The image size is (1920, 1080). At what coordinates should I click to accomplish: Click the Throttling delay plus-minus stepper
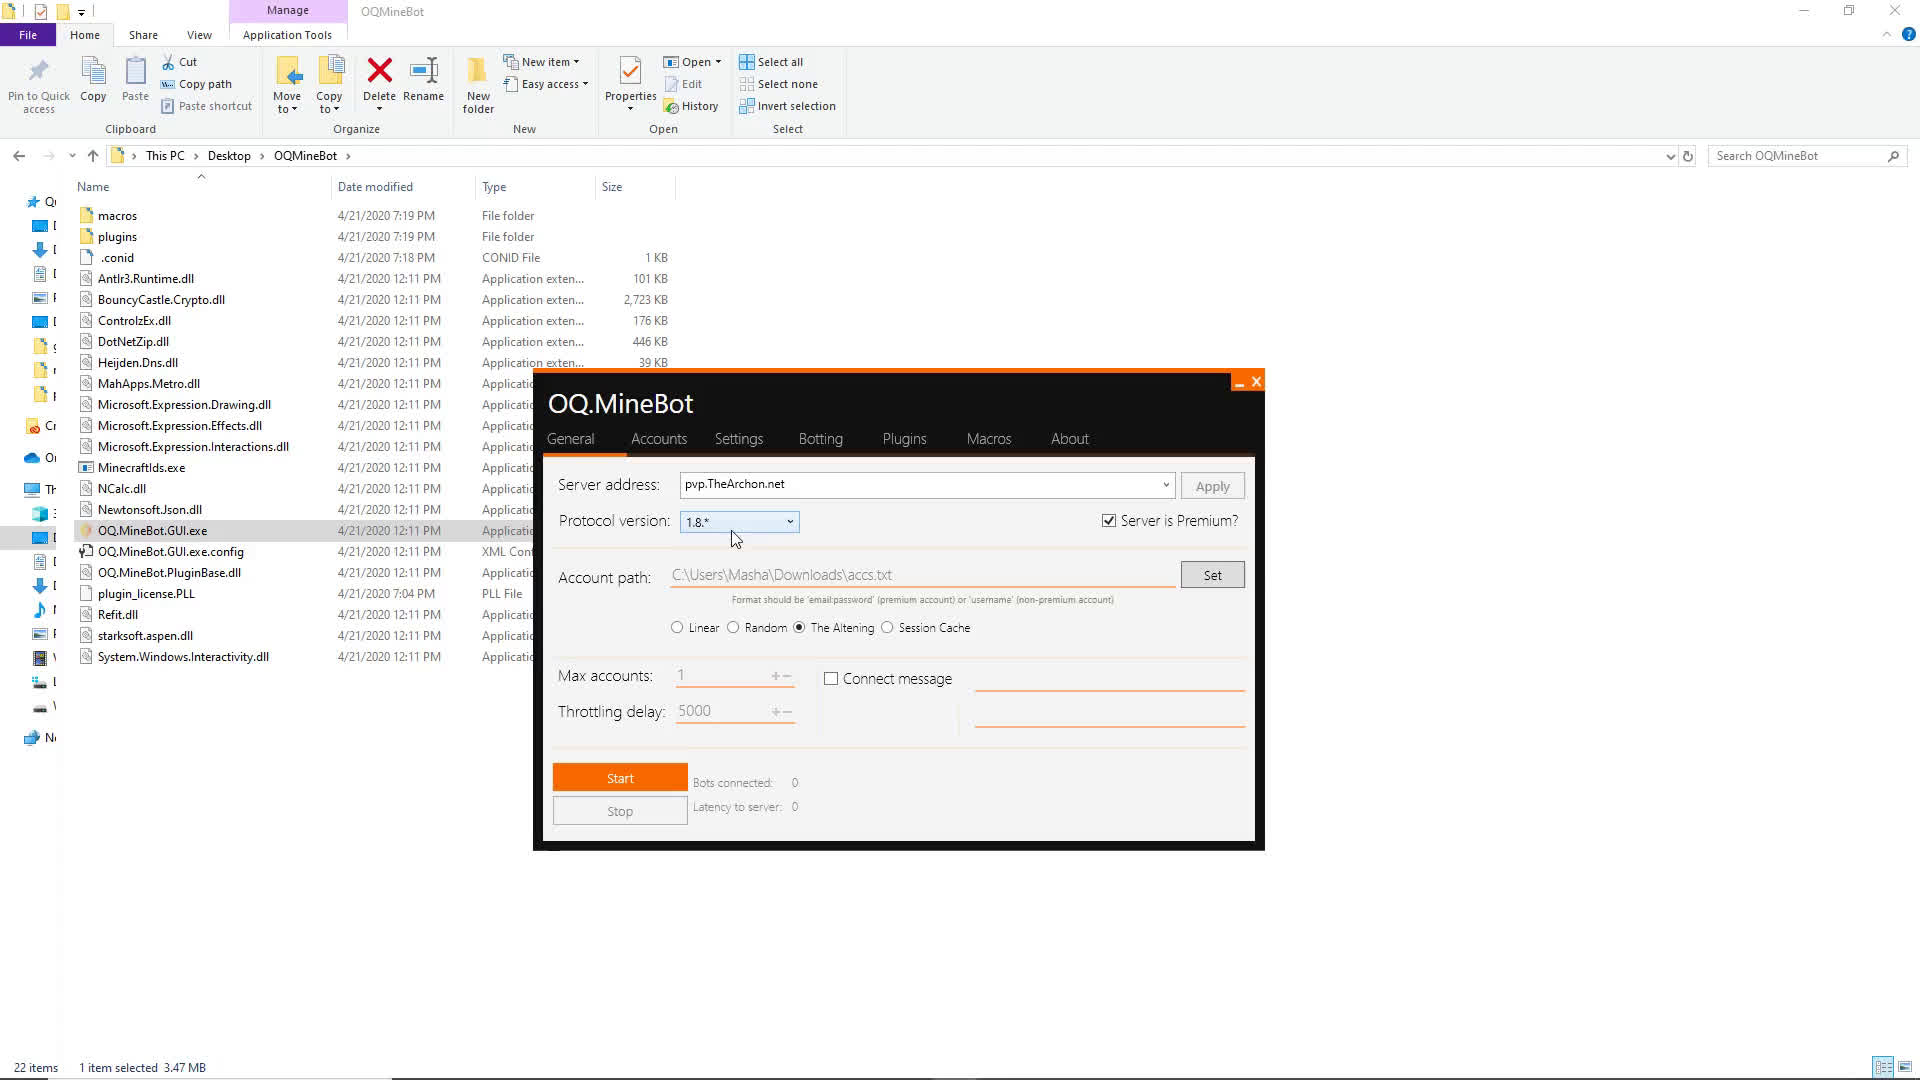point(781,712)
